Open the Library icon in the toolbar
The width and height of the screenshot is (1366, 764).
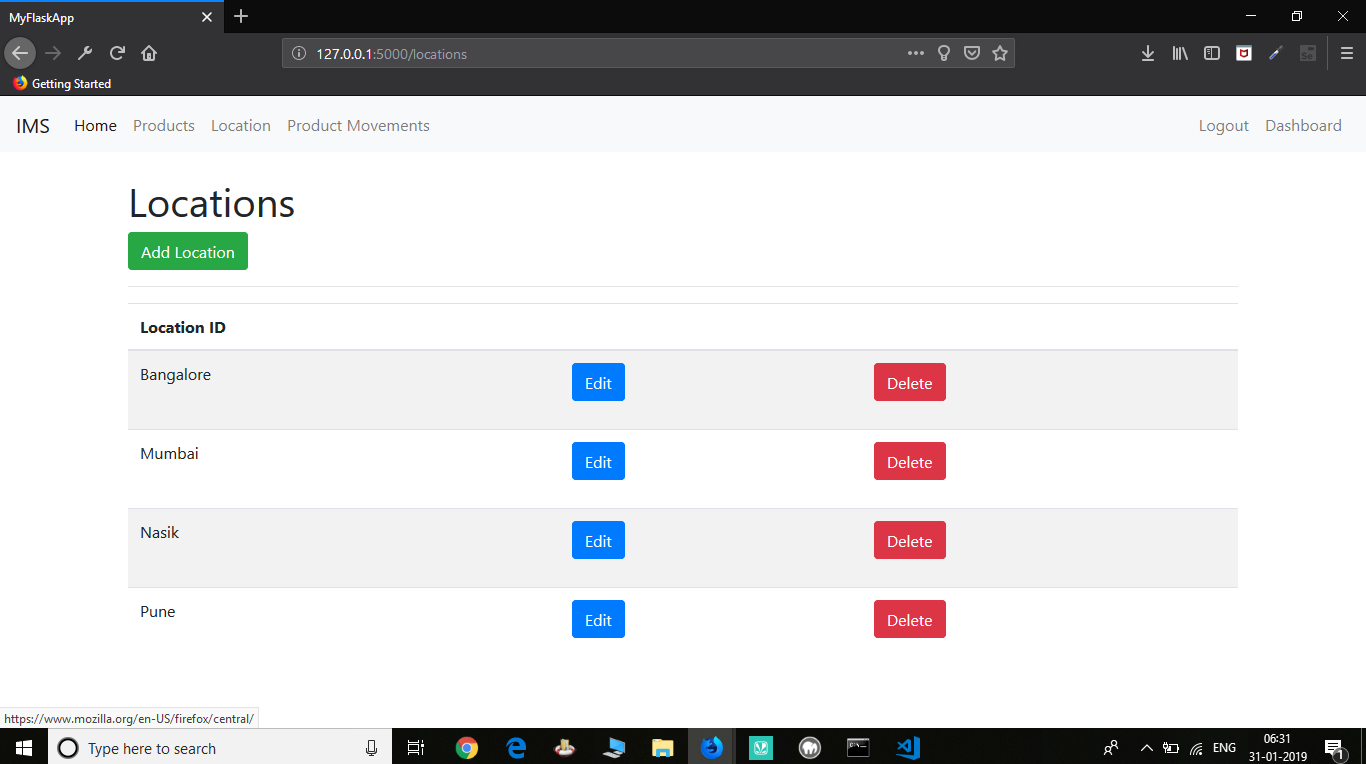pyautogui.click(x=1179, y=53)
